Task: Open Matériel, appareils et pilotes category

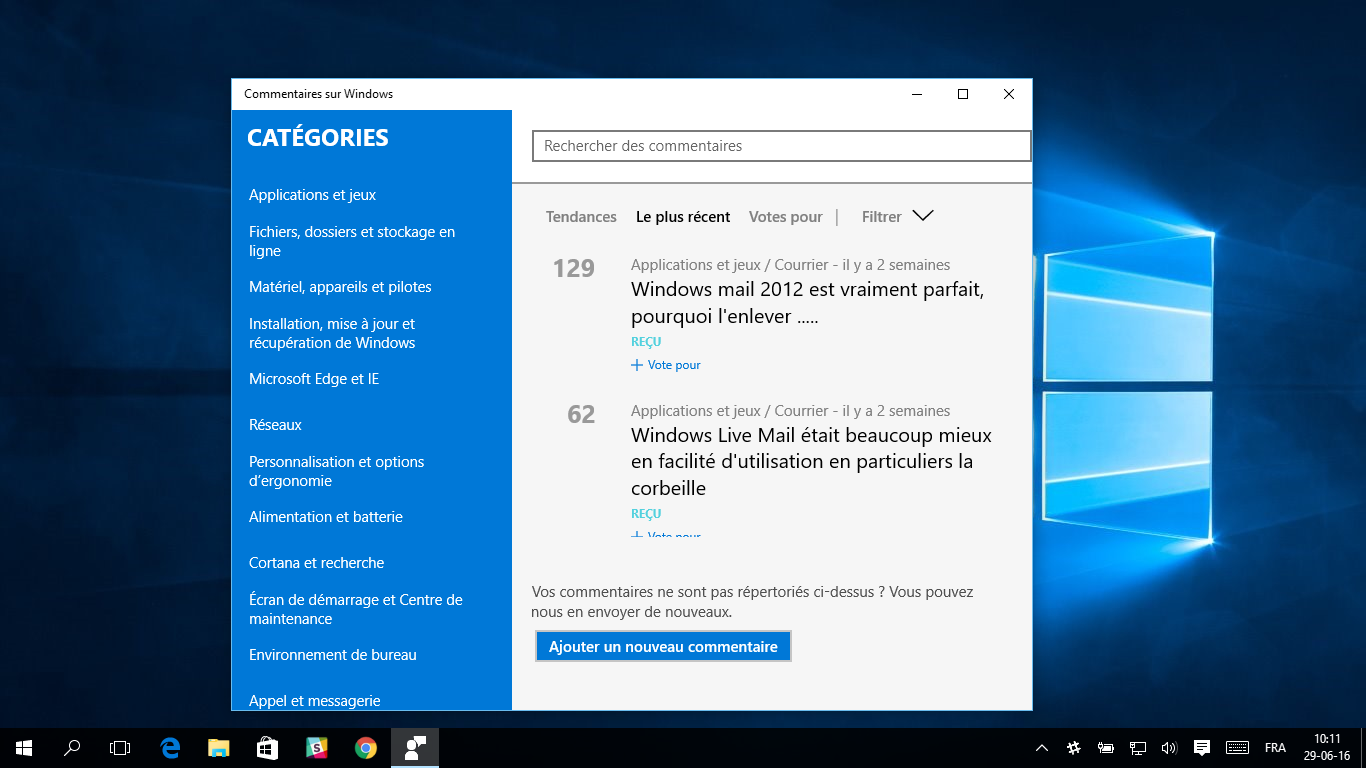Action: coord(340,287)
